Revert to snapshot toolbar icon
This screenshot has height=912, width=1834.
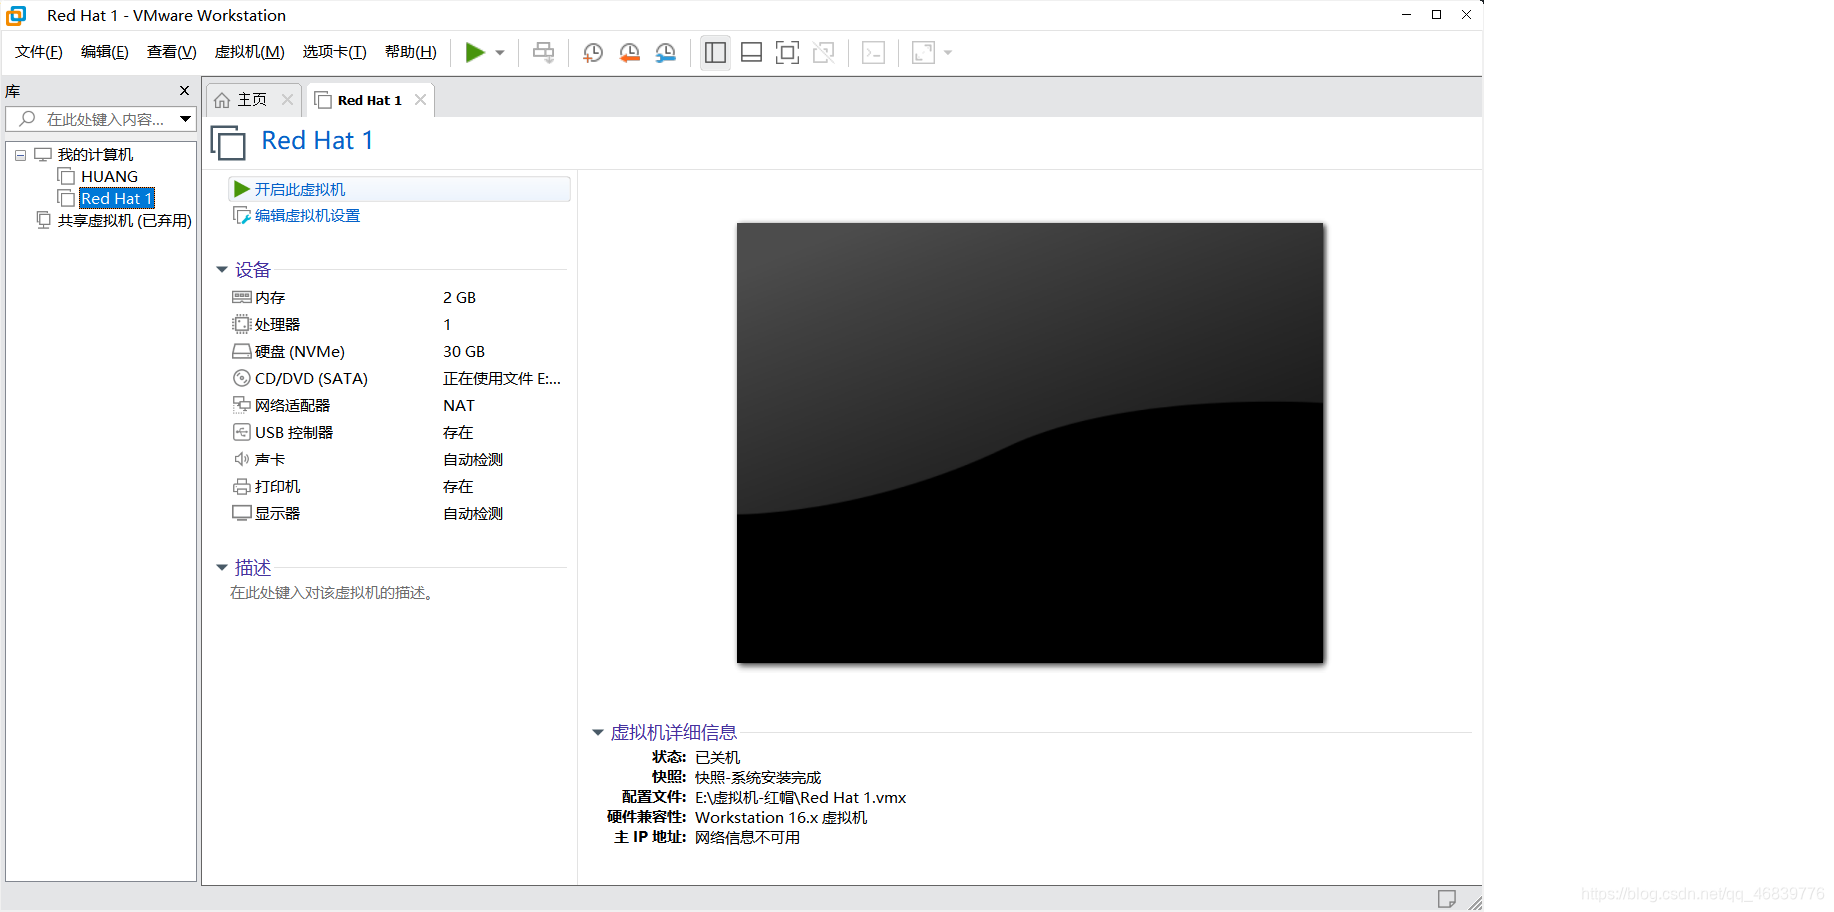629,53
